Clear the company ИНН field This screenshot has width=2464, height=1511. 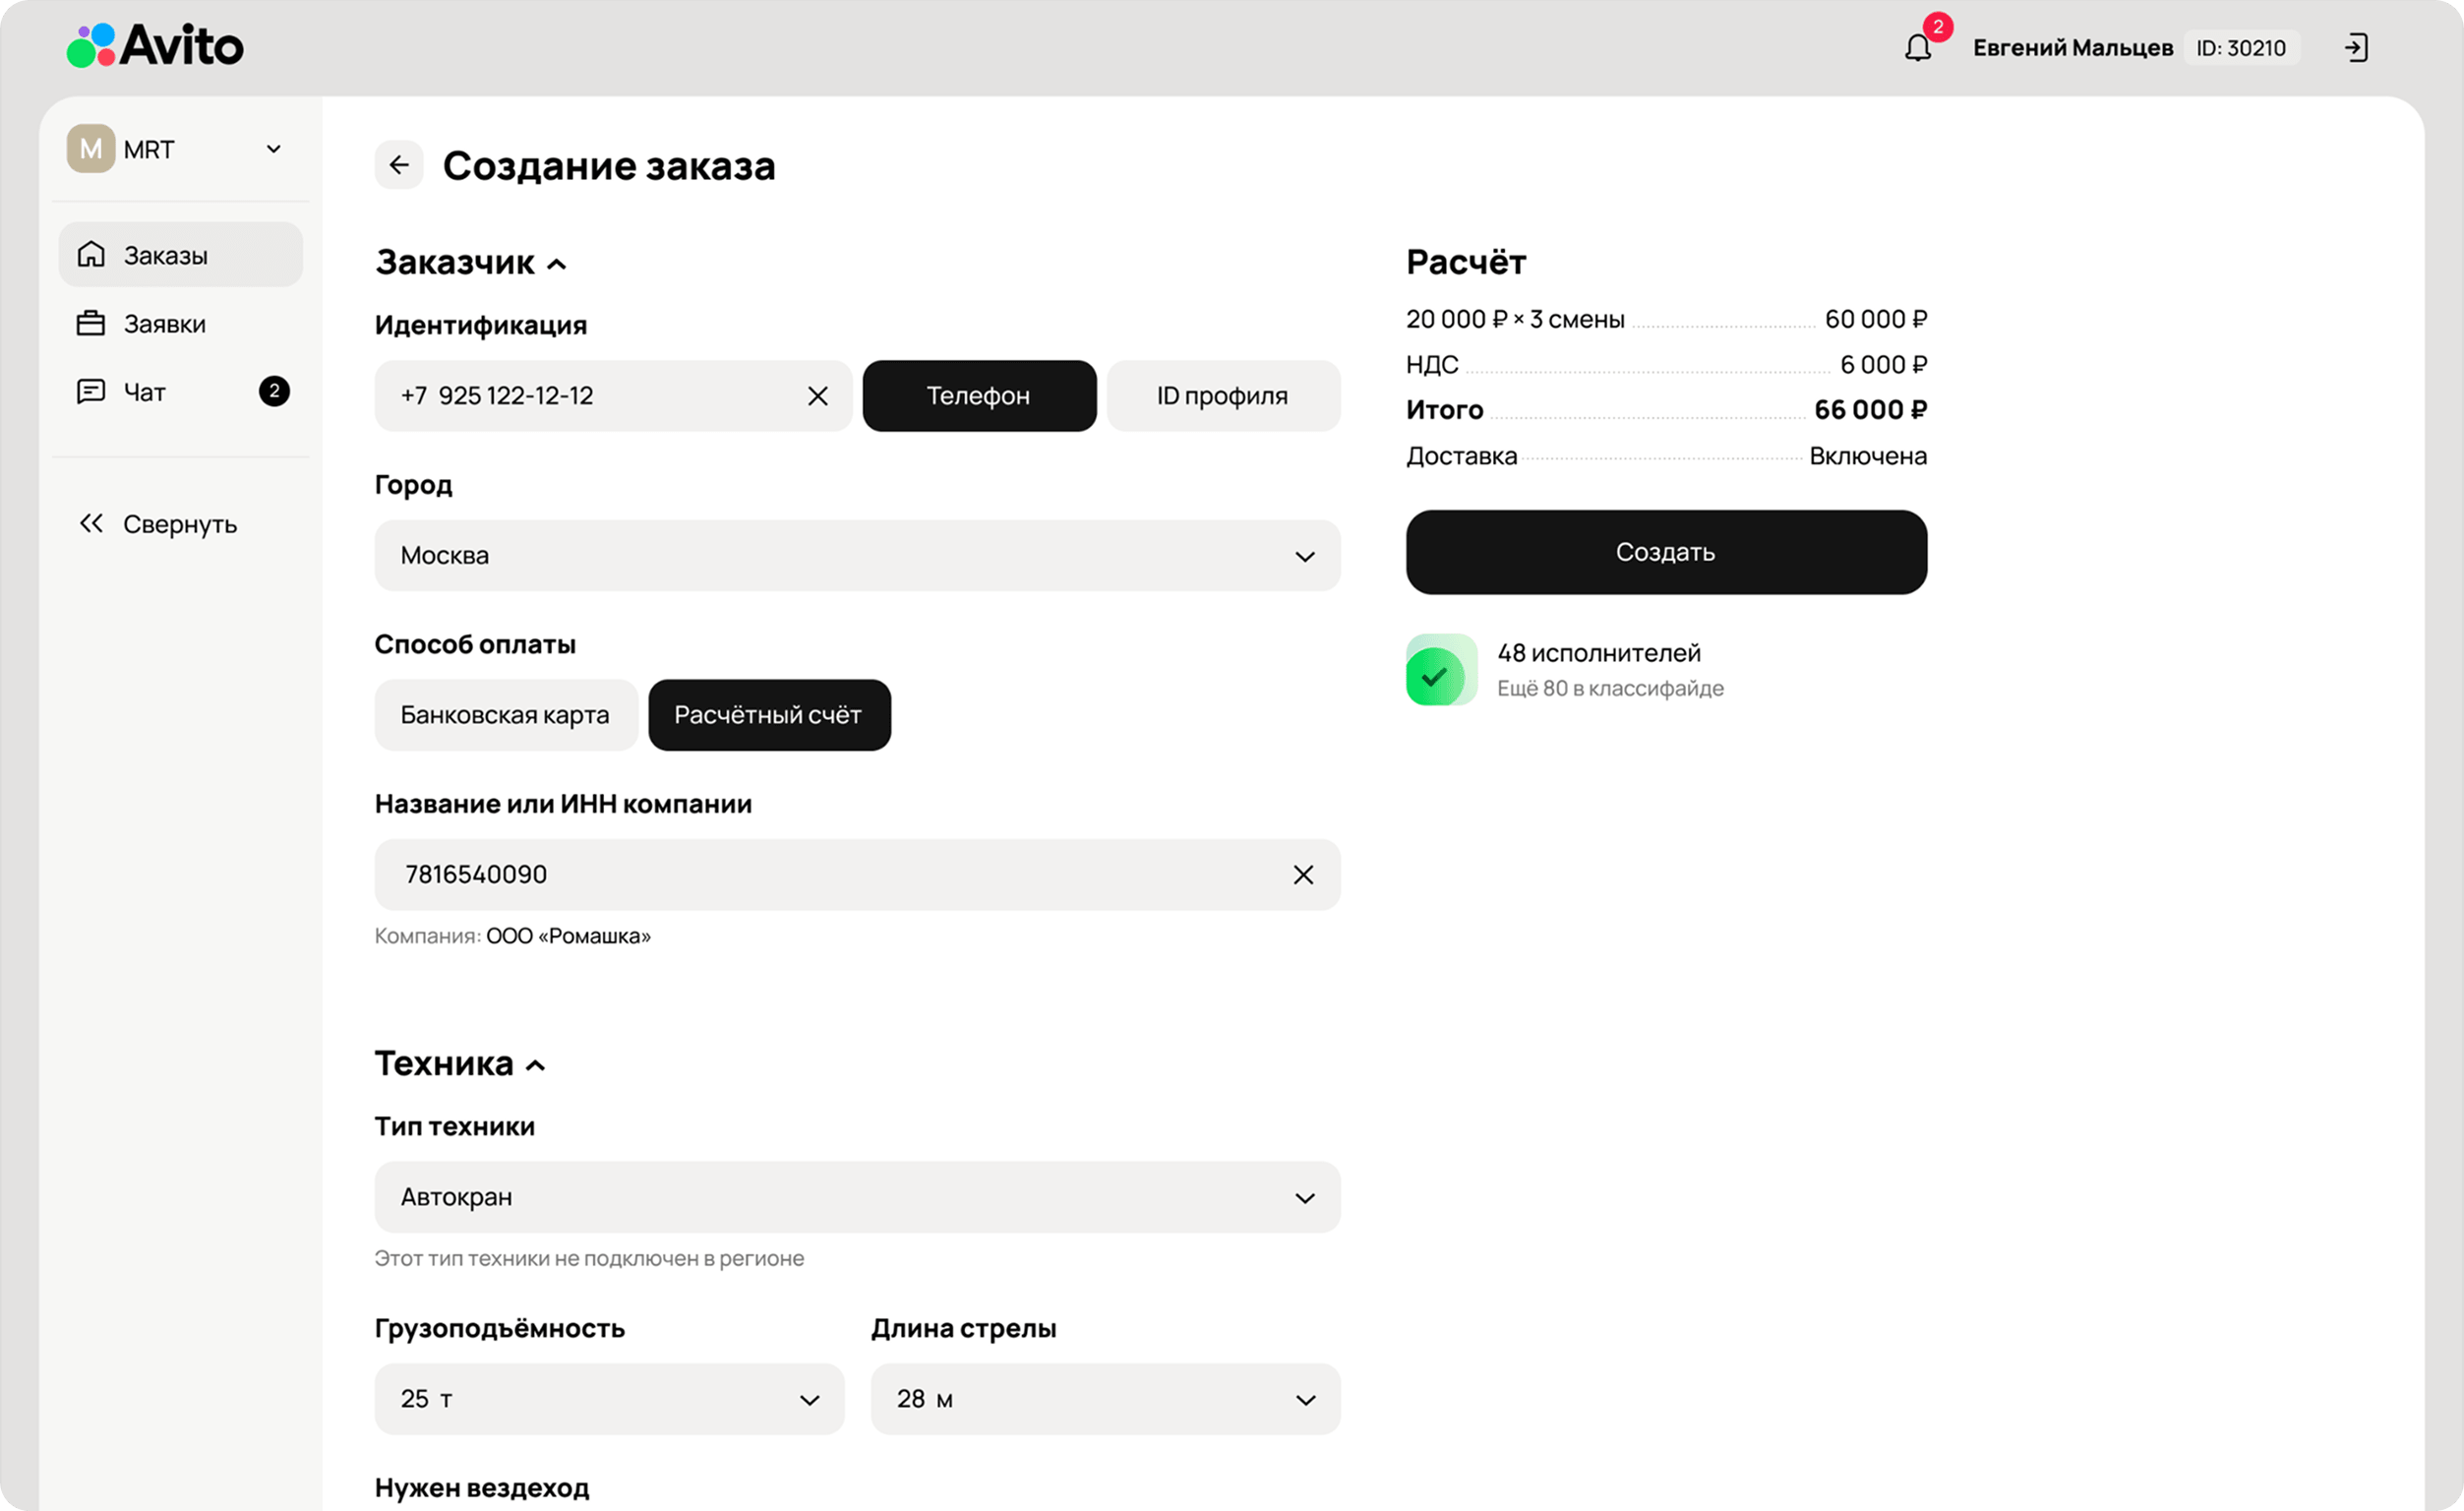click(1302, 875)
